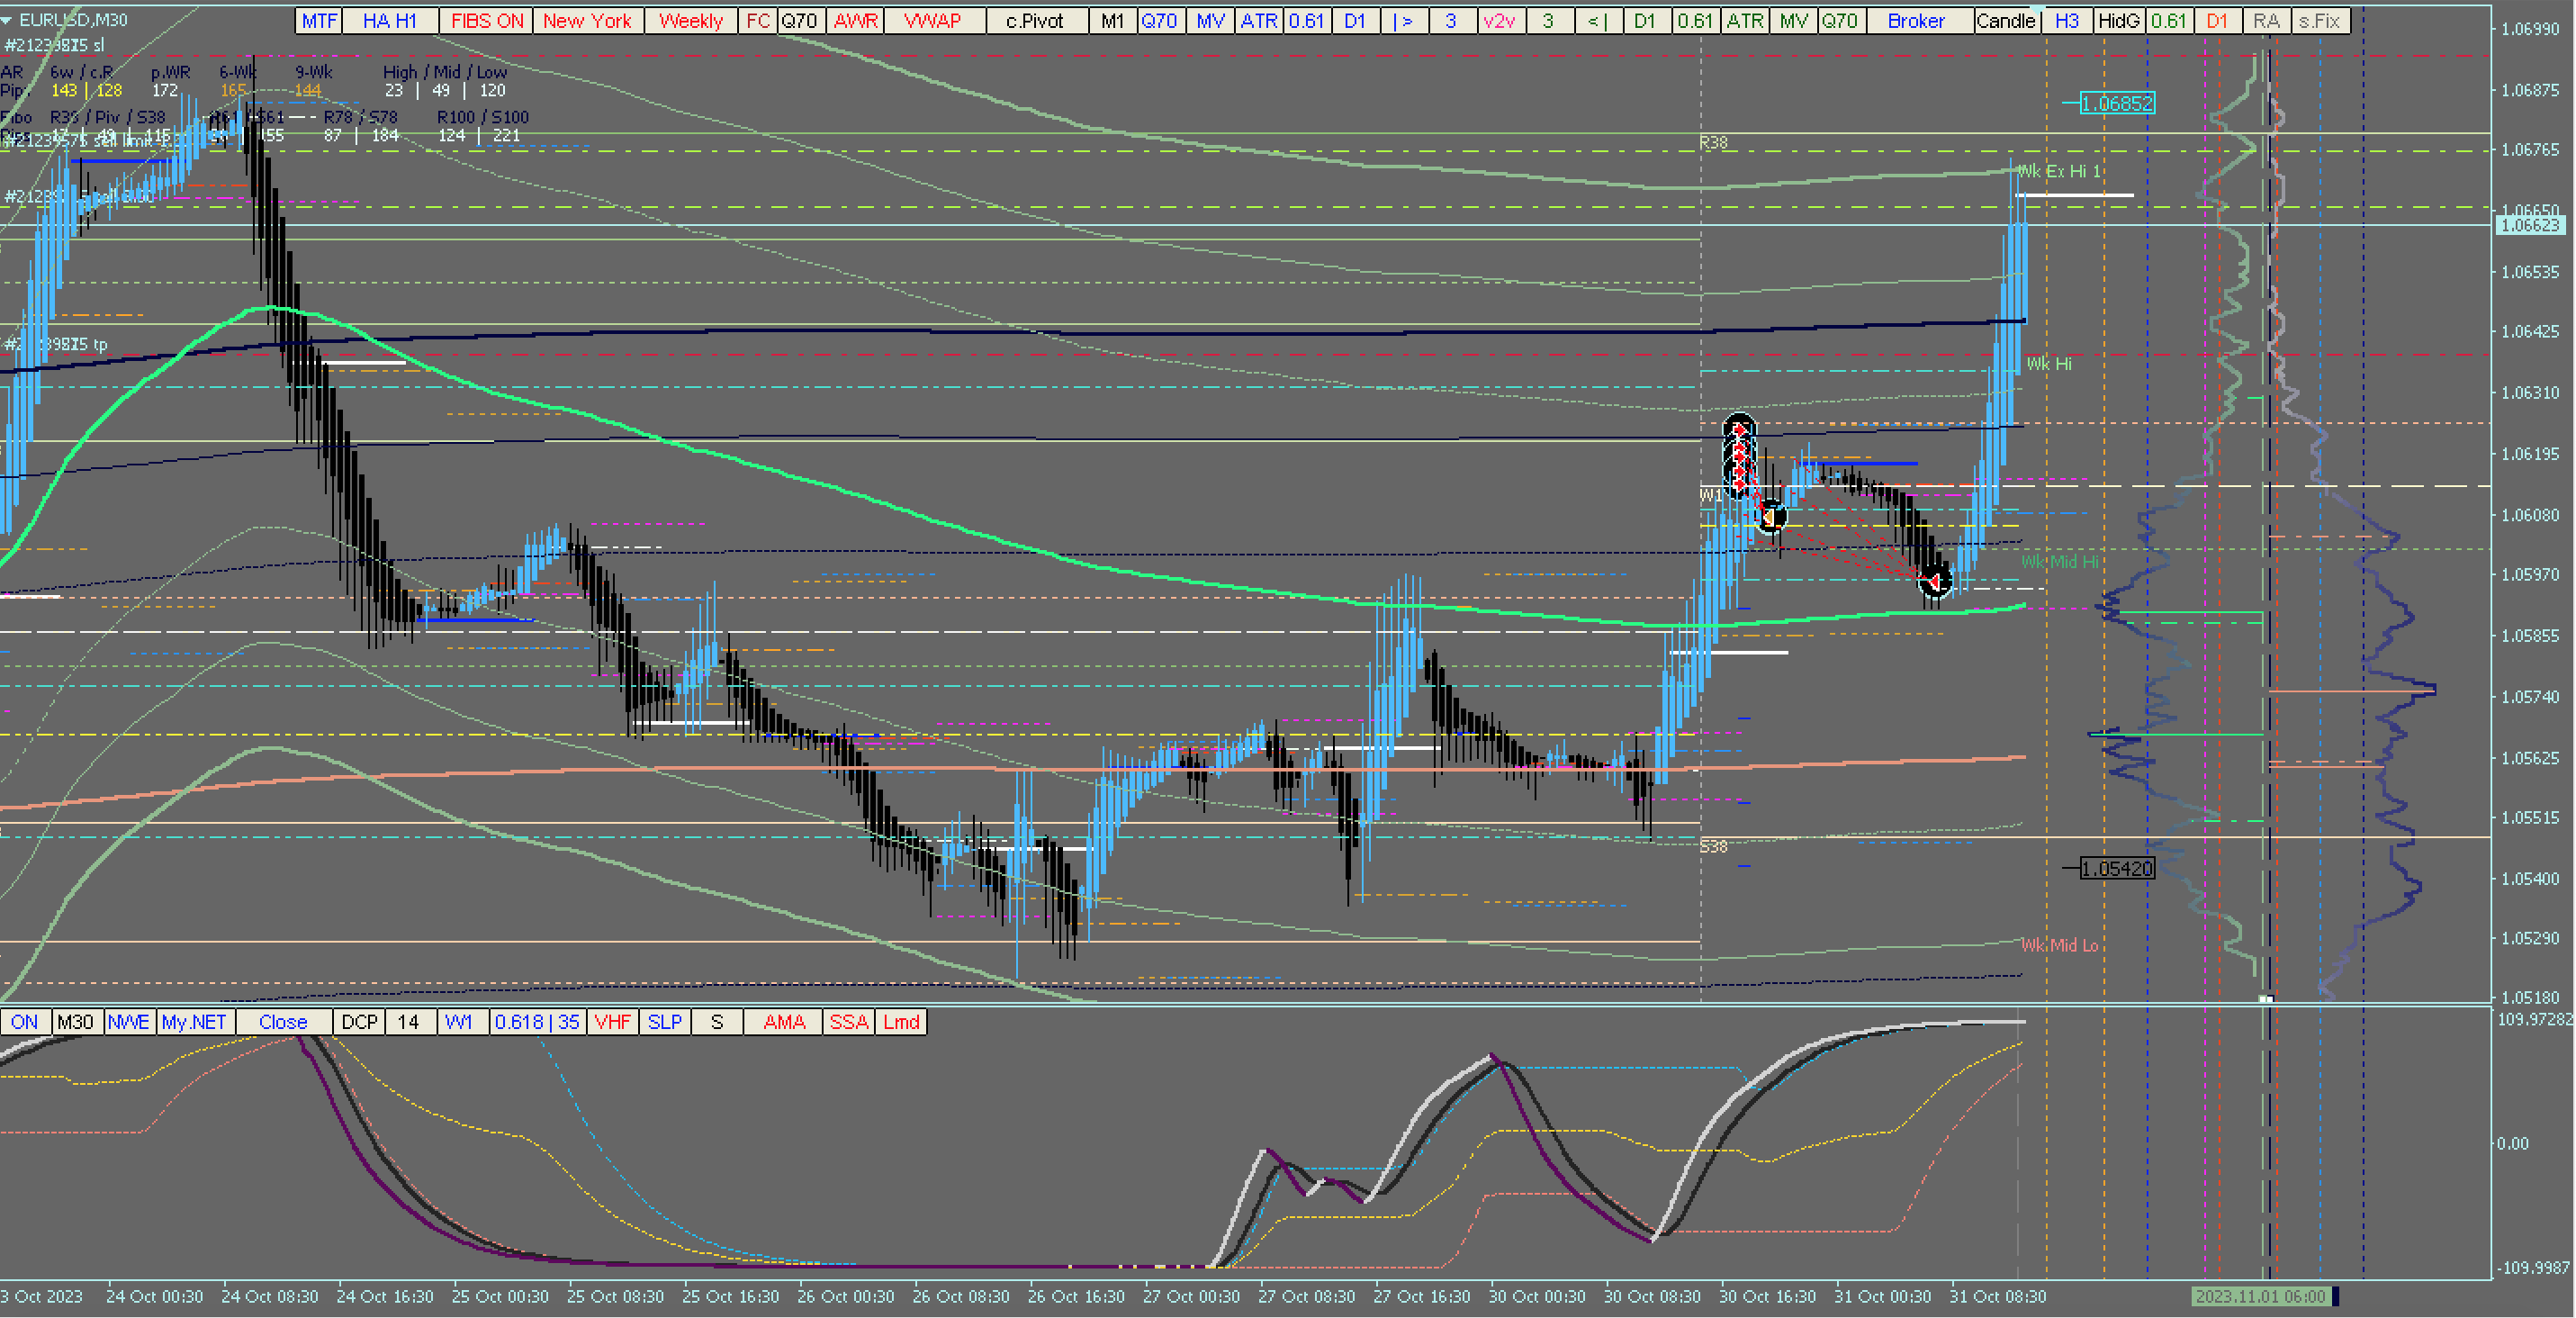Open the New York session selector

click(x=587, y=20)
